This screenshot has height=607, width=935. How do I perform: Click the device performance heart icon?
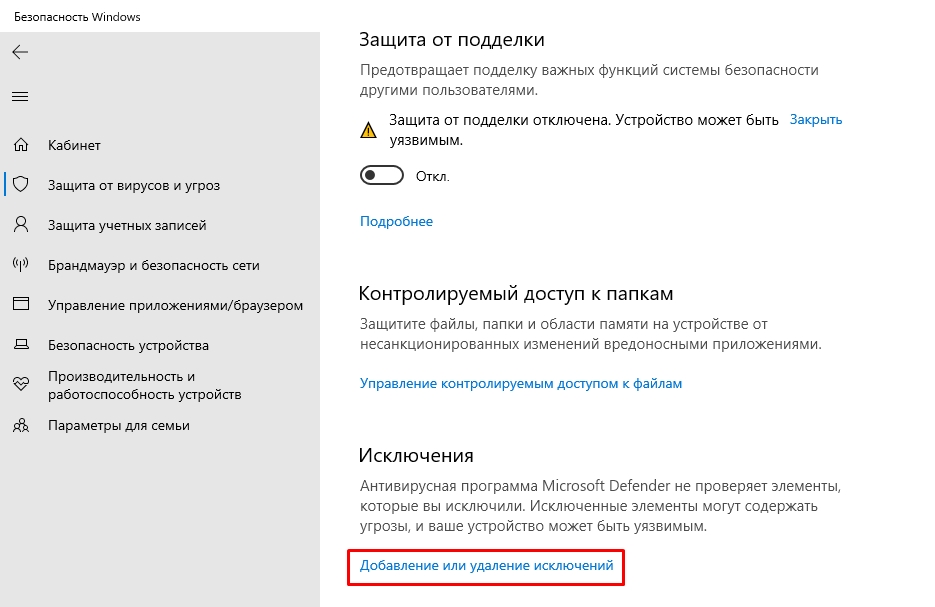(20, 385)
